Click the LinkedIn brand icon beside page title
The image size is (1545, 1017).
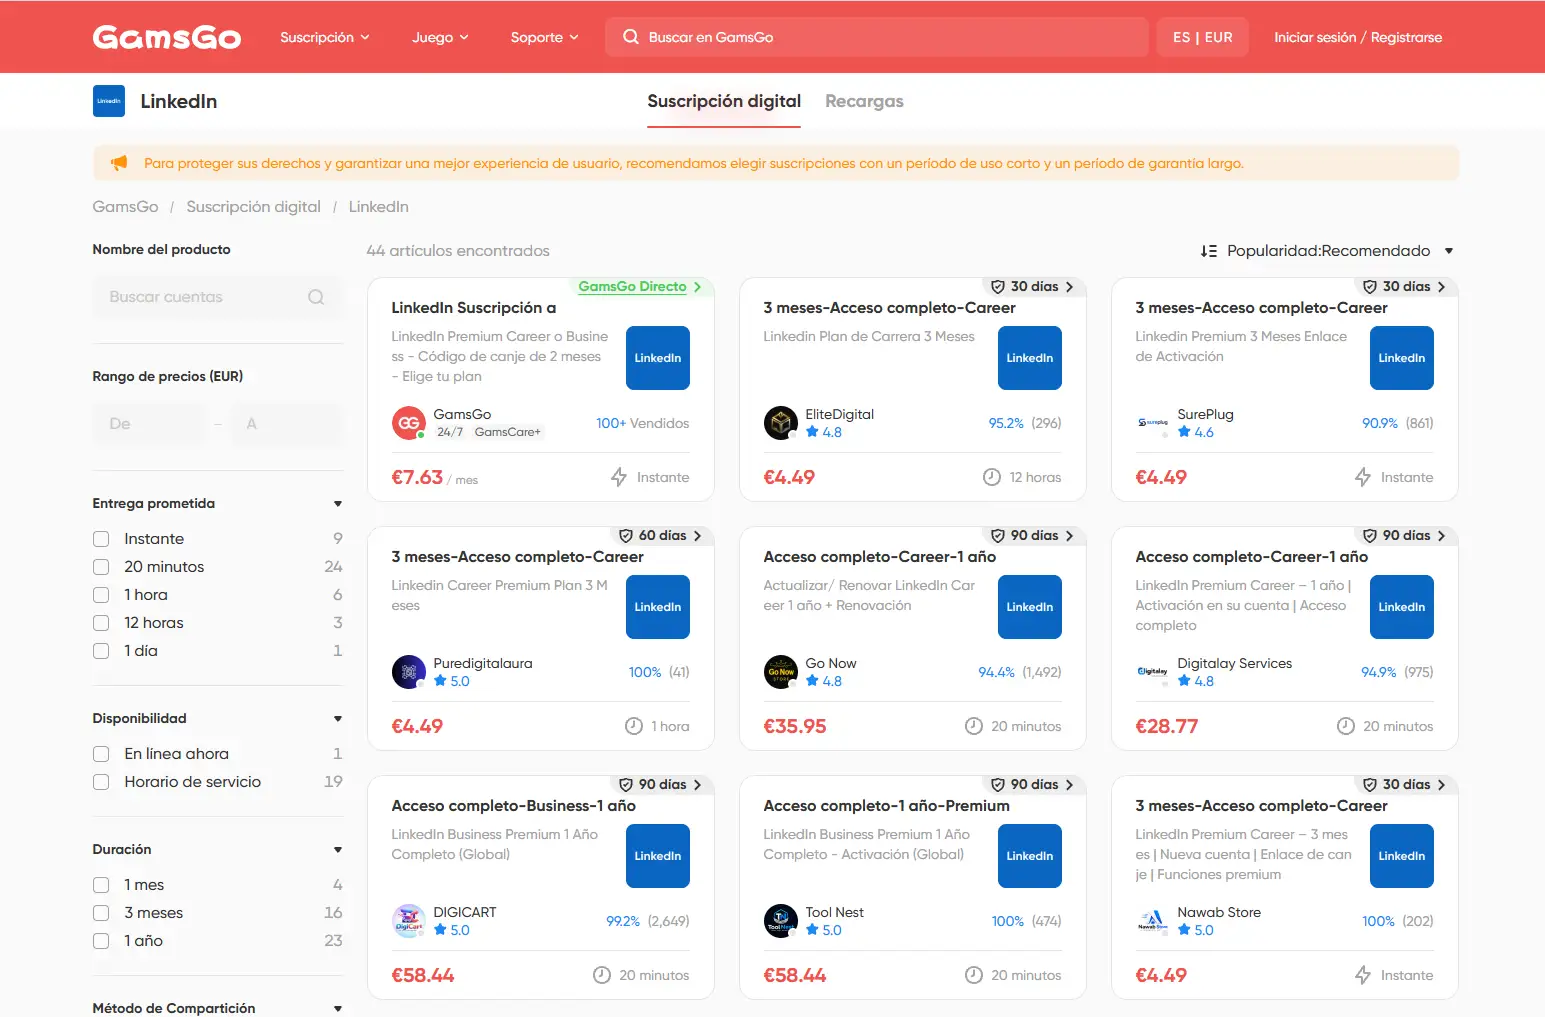109,101
